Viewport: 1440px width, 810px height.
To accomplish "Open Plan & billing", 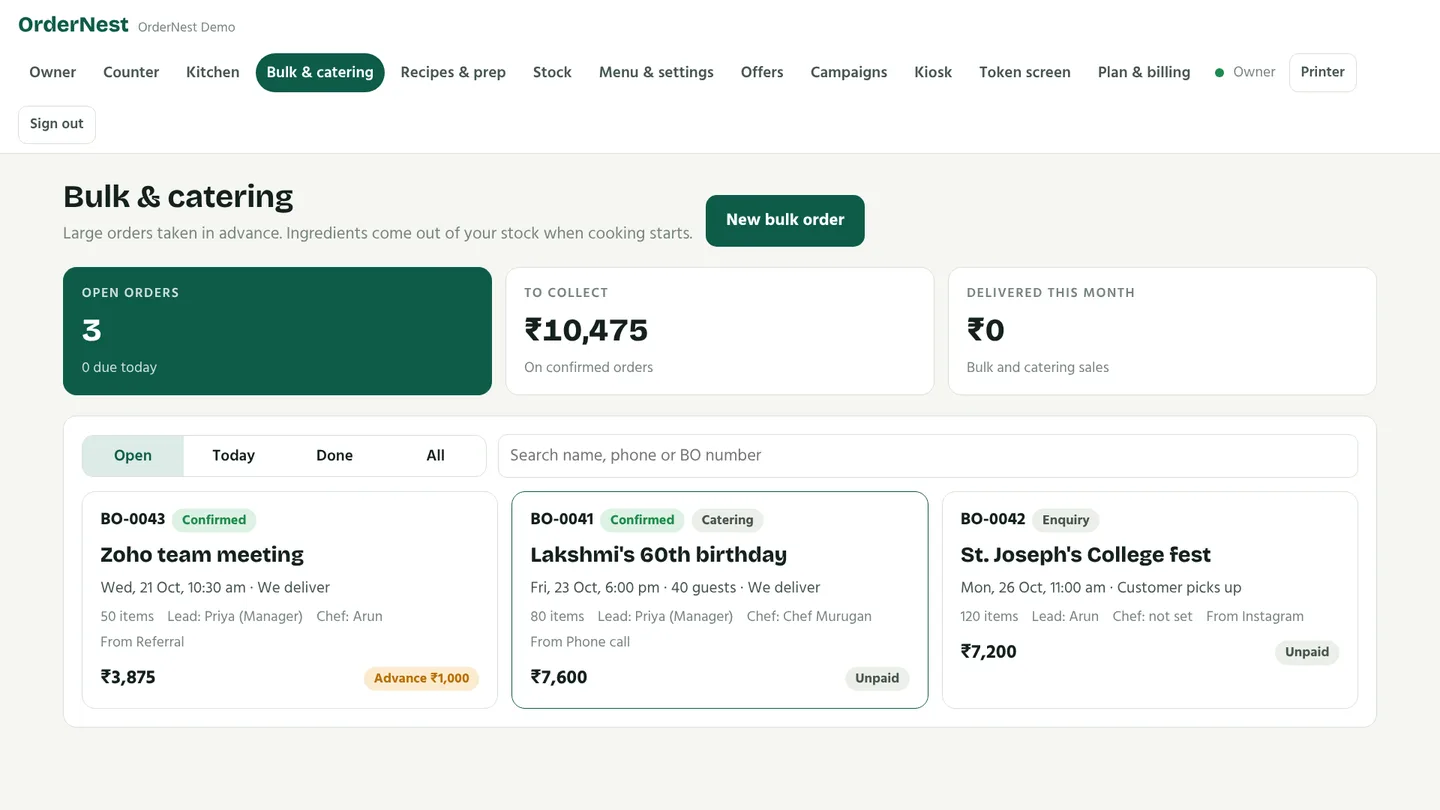I will coord(1144,72).
